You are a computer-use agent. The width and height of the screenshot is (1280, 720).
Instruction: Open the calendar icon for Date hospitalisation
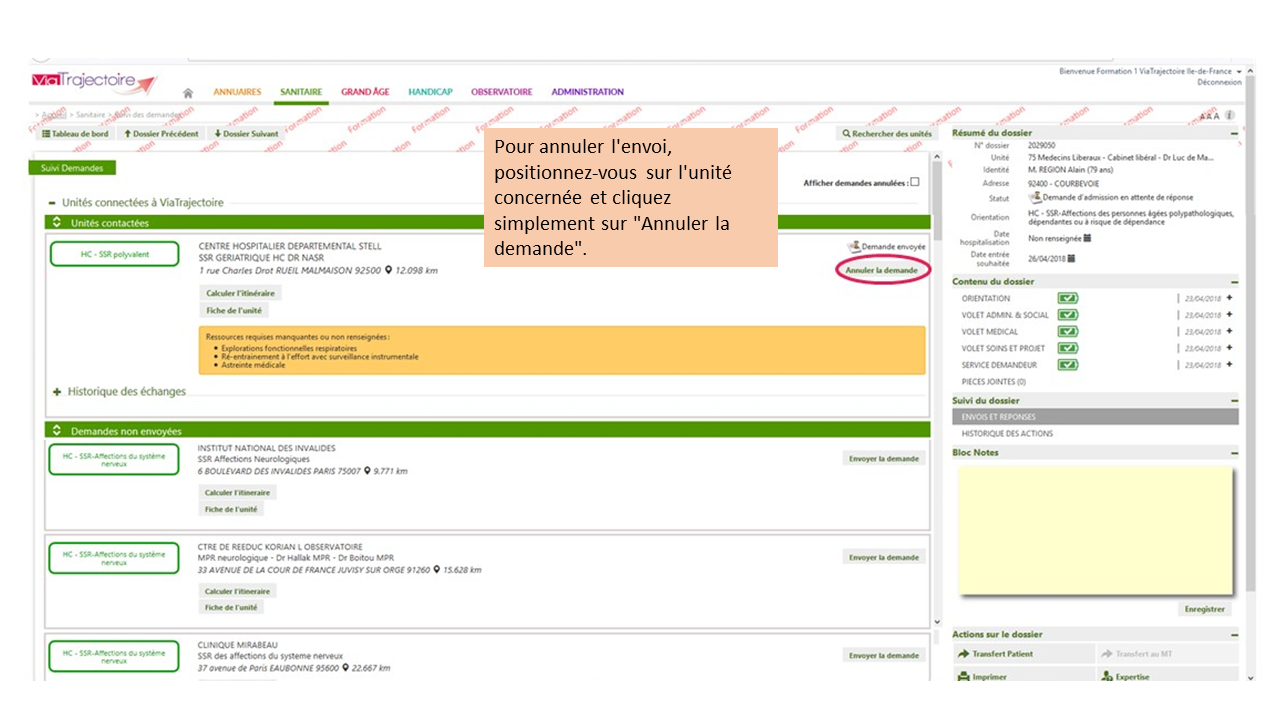click(1088, 238)
